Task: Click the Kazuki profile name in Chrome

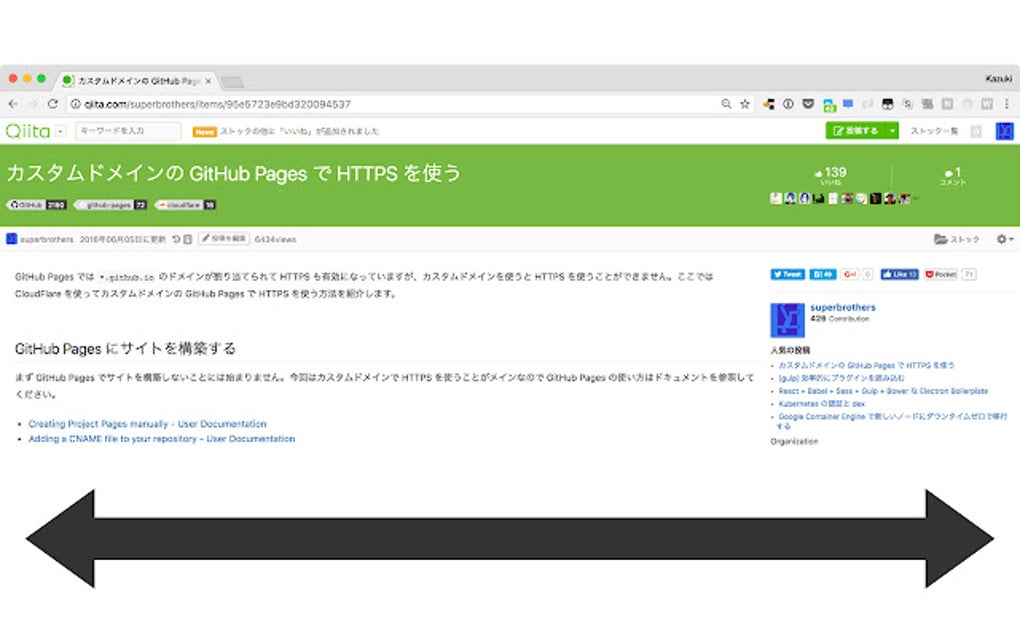Action: point(999,79)
